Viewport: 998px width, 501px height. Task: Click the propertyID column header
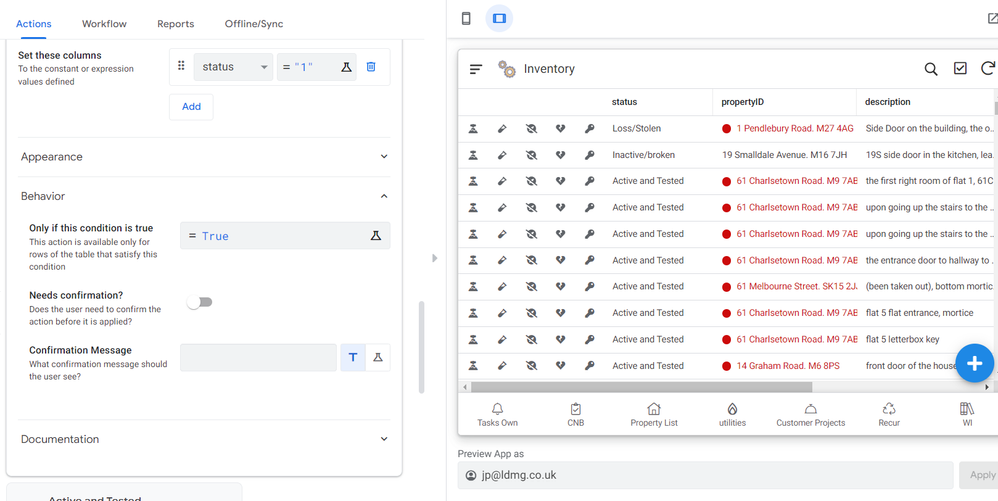(742, 102)
